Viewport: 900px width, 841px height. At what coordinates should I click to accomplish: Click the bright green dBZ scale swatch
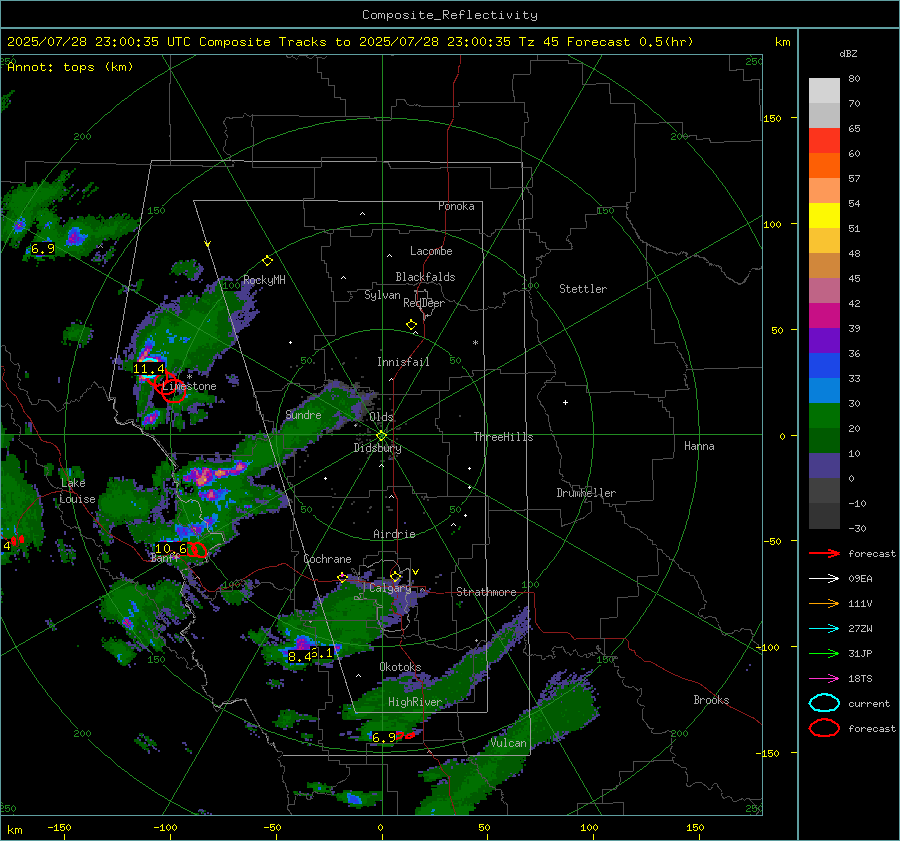point(824,416)
